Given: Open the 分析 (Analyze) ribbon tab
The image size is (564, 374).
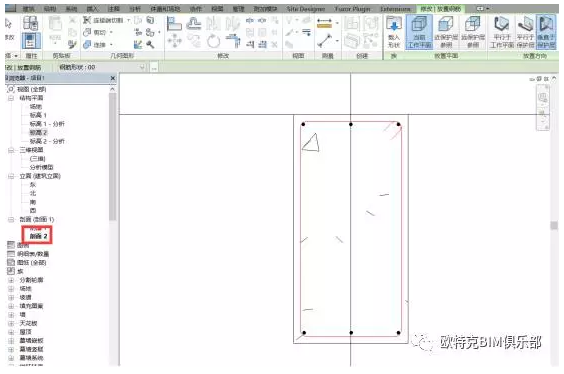Looking at the screenshot, I should (135, 9).
